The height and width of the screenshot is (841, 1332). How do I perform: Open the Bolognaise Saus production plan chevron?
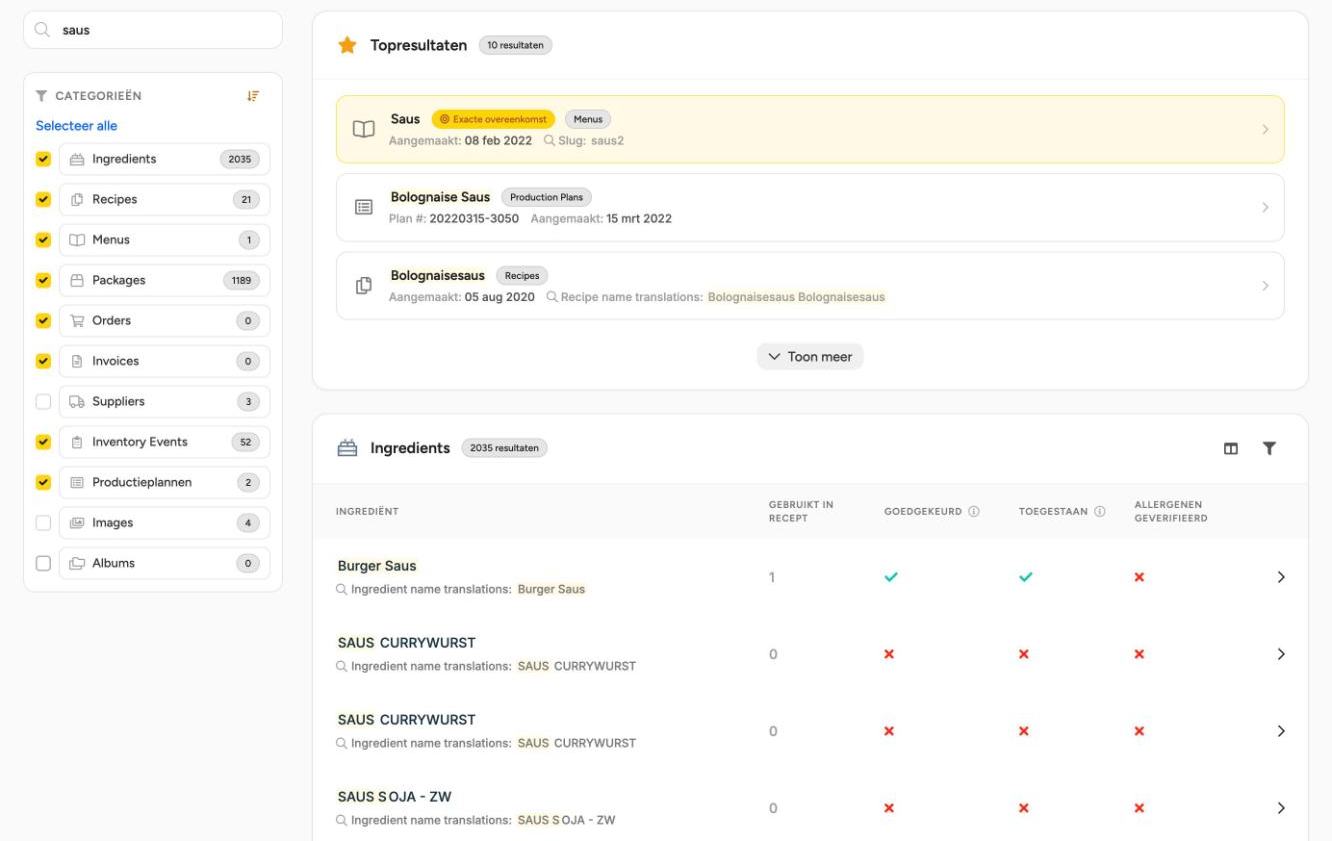click(1265, 207)
